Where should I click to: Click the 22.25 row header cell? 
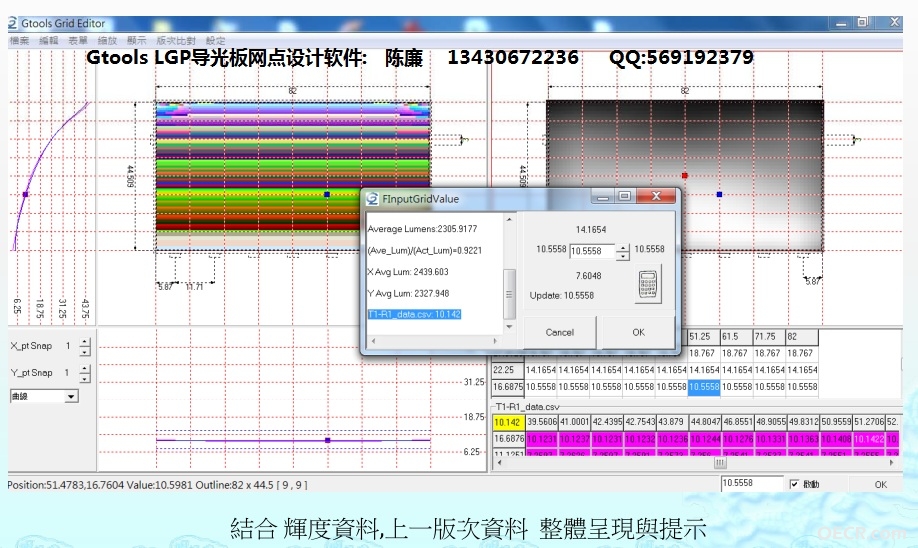pos(508,370)
